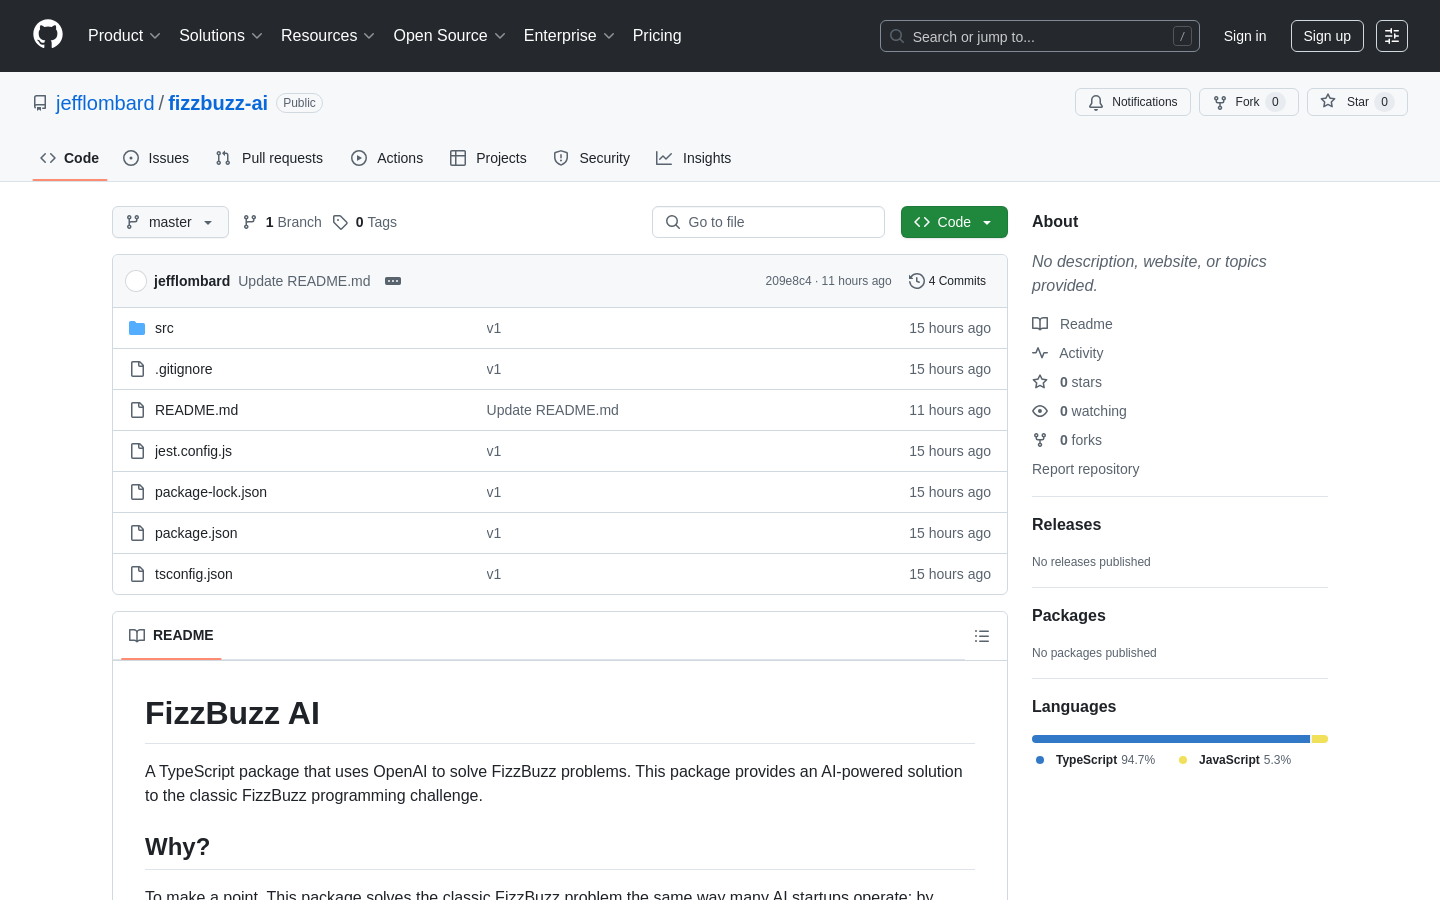The height and width of the screenshot is (900, 1440).
Task: Click the Report repository link
Action: [1085, 469]
